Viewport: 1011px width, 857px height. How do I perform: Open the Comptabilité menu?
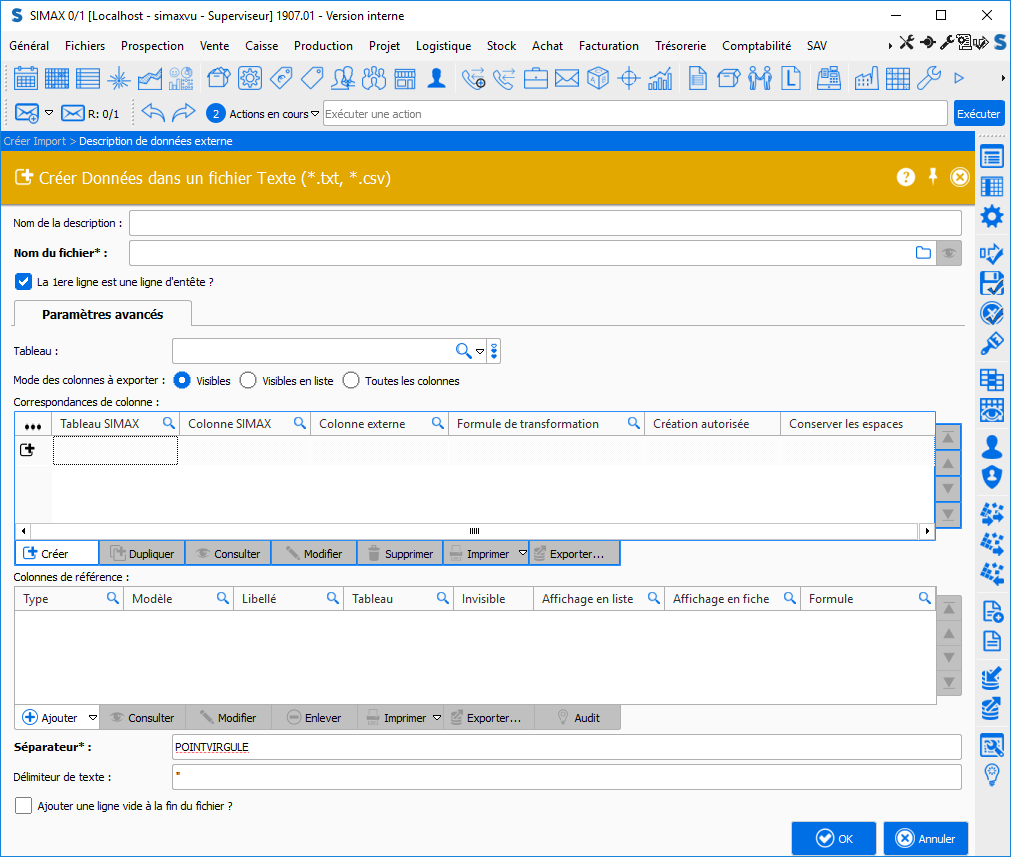coord(756,46)
